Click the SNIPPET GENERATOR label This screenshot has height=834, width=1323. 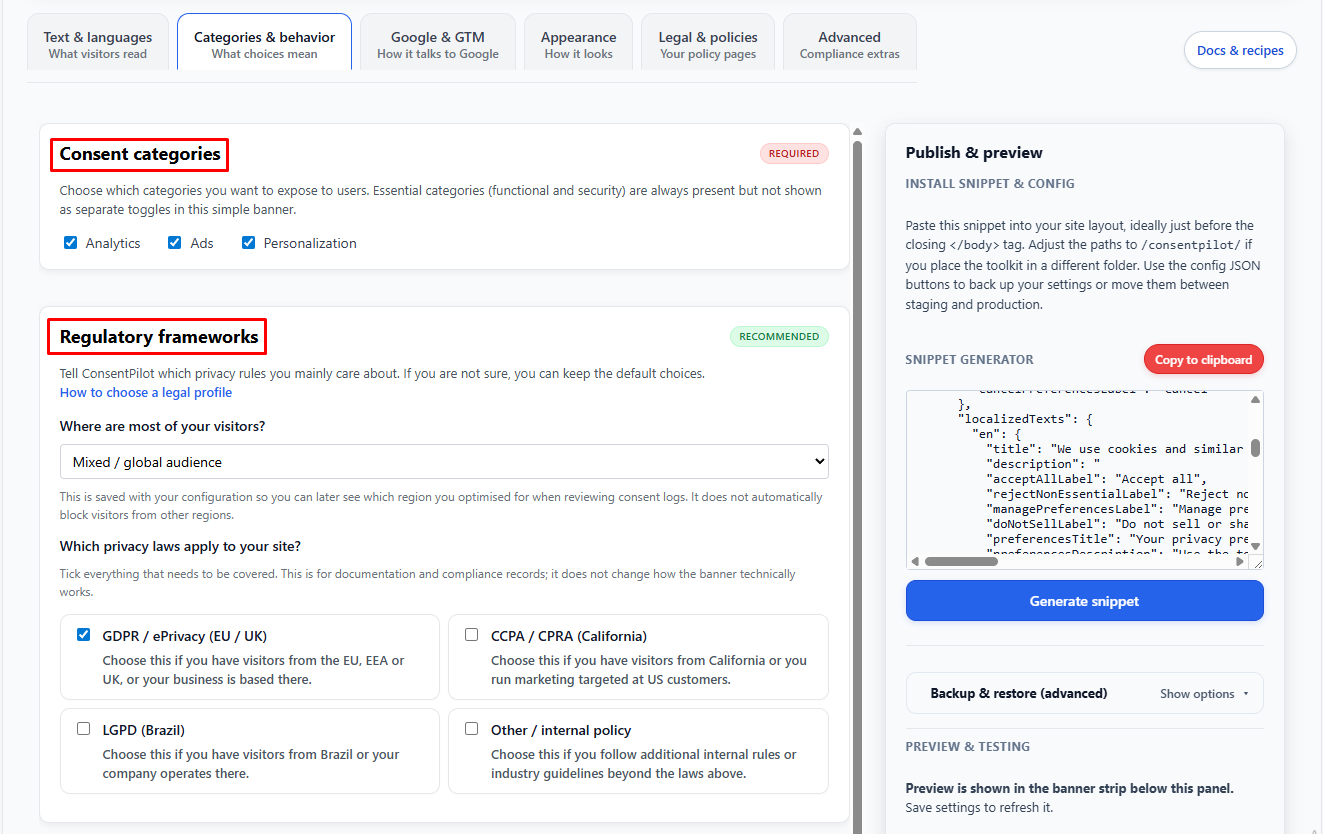pos(970,360)
